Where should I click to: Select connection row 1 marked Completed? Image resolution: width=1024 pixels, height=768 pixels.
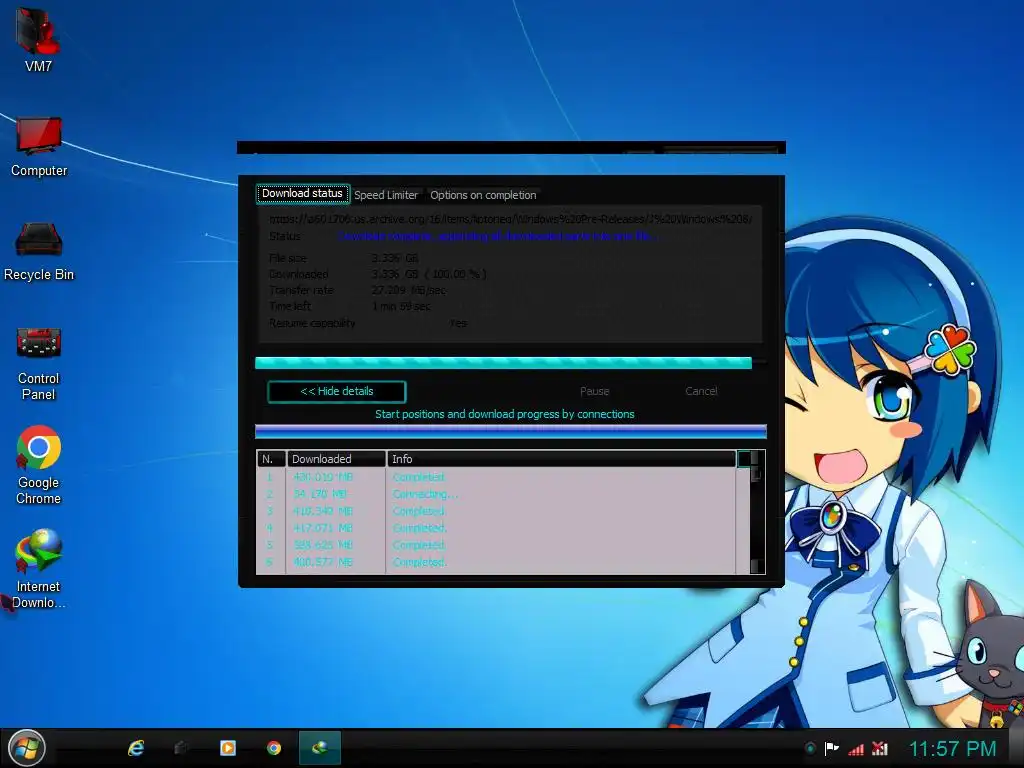496,477
